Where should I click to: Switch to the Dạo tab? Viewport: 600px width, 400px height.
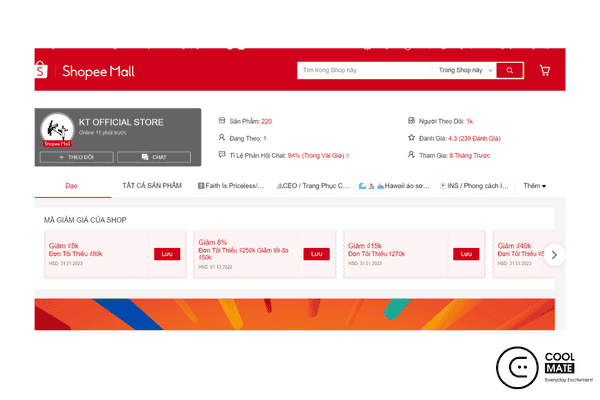click(x=71, y=186)
